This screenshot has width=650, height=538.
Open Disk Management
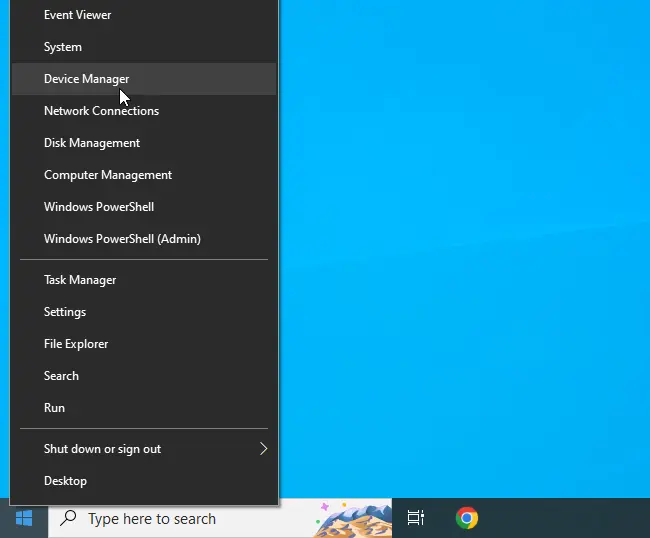(144, 143)
